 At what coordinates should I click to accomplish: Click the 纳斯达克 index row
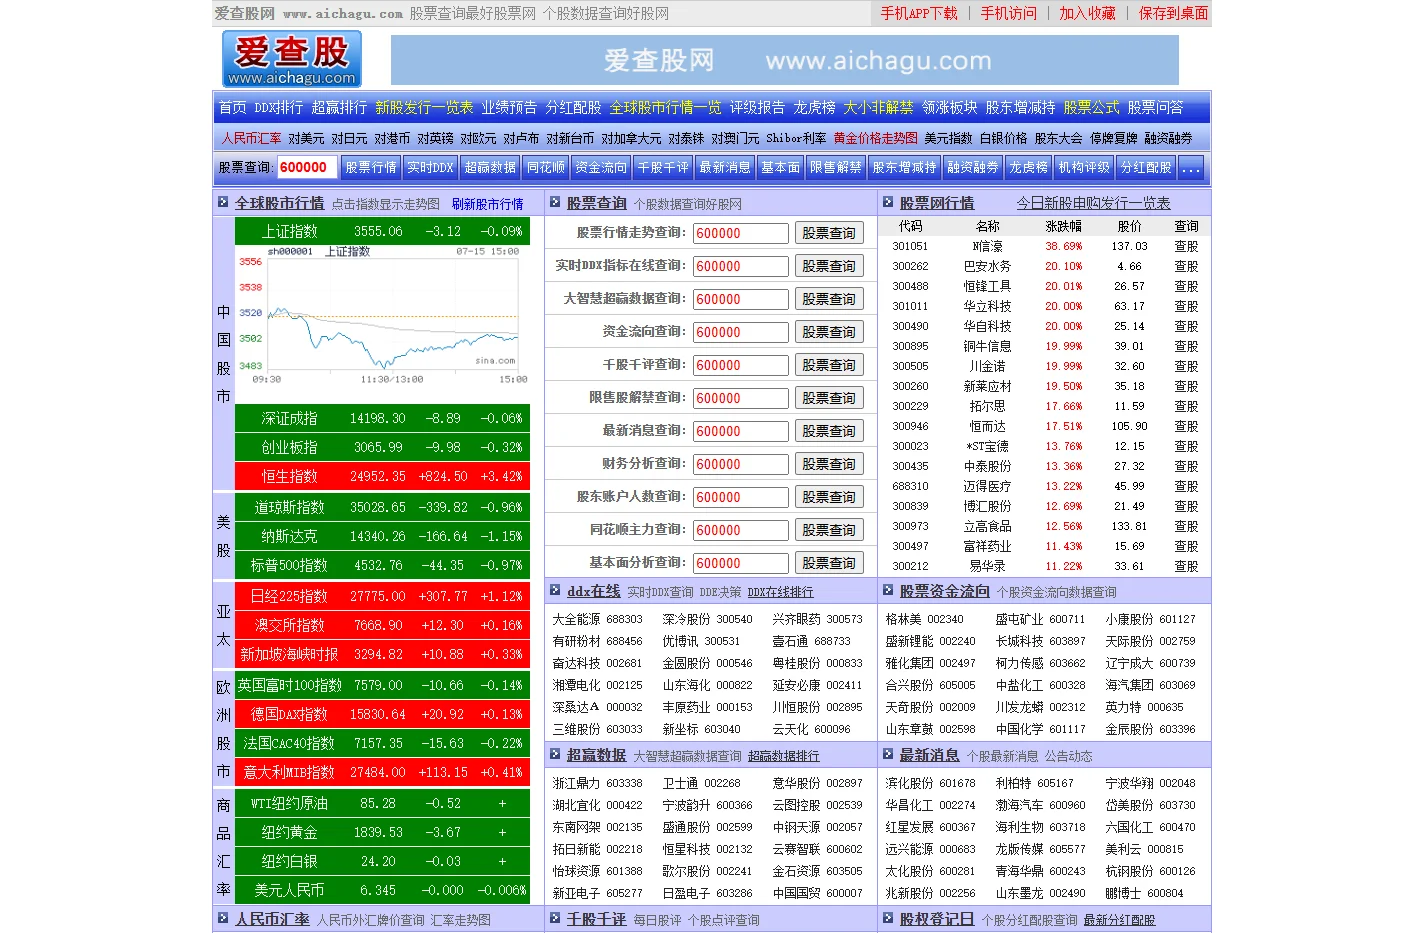(382, 536)
